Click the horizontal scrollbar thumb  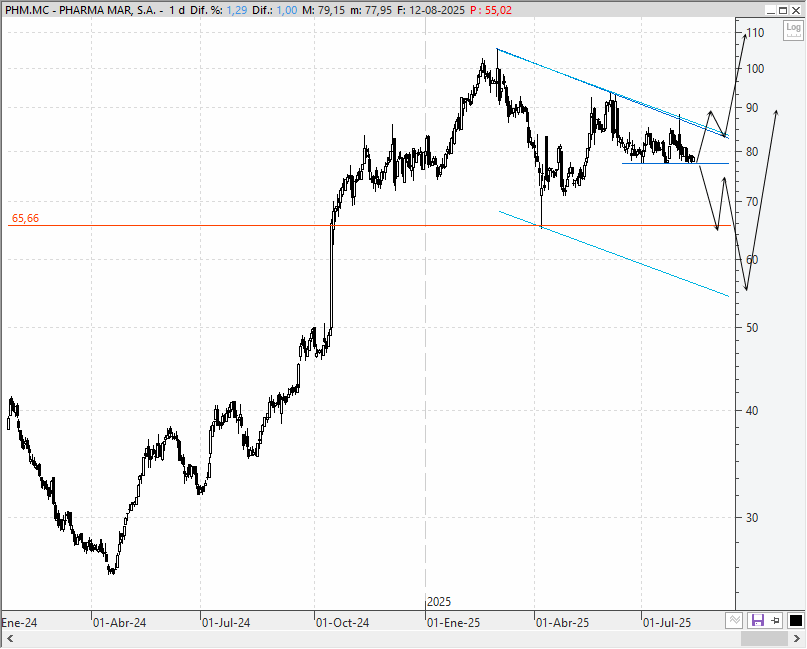click(764, 639)
